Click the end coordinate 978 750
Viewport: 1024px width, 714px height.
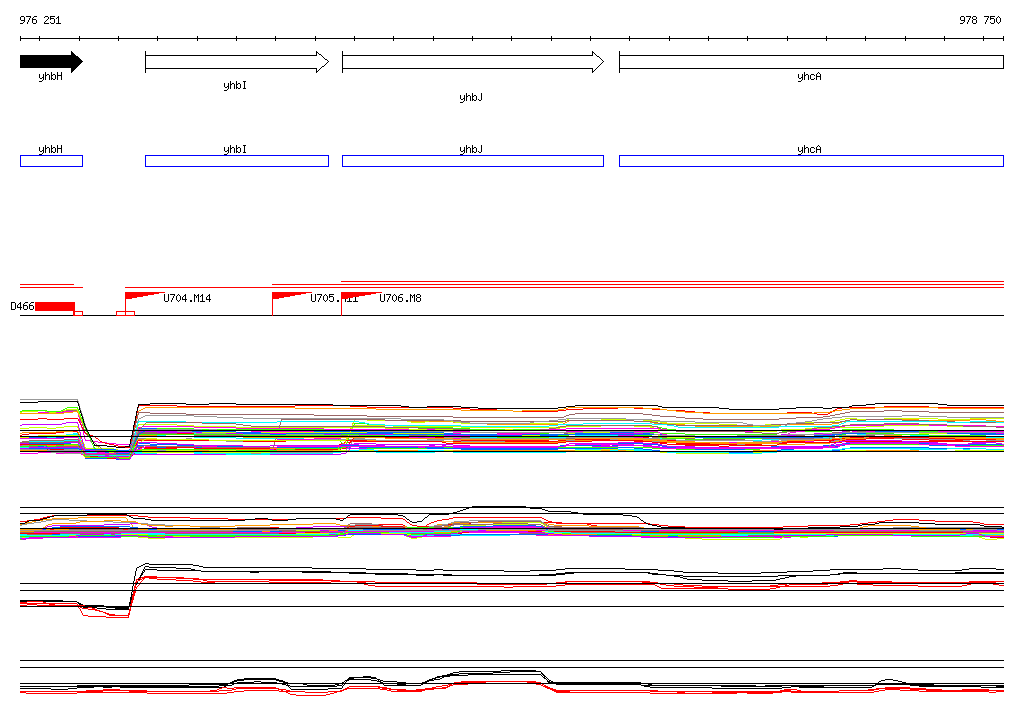(980, 20)
